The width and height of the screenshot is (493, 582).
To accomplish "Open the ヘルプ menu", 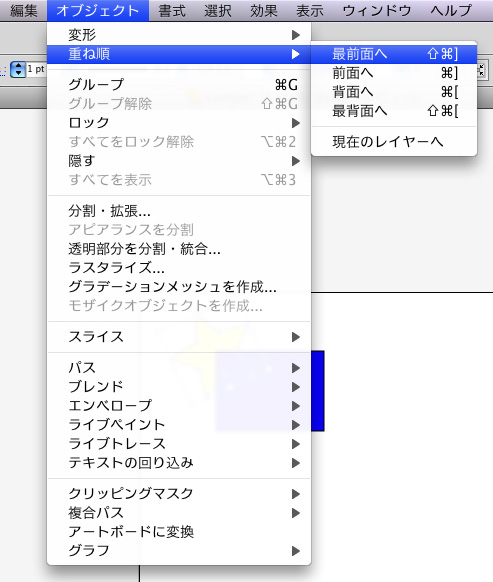I will (451, 10).
